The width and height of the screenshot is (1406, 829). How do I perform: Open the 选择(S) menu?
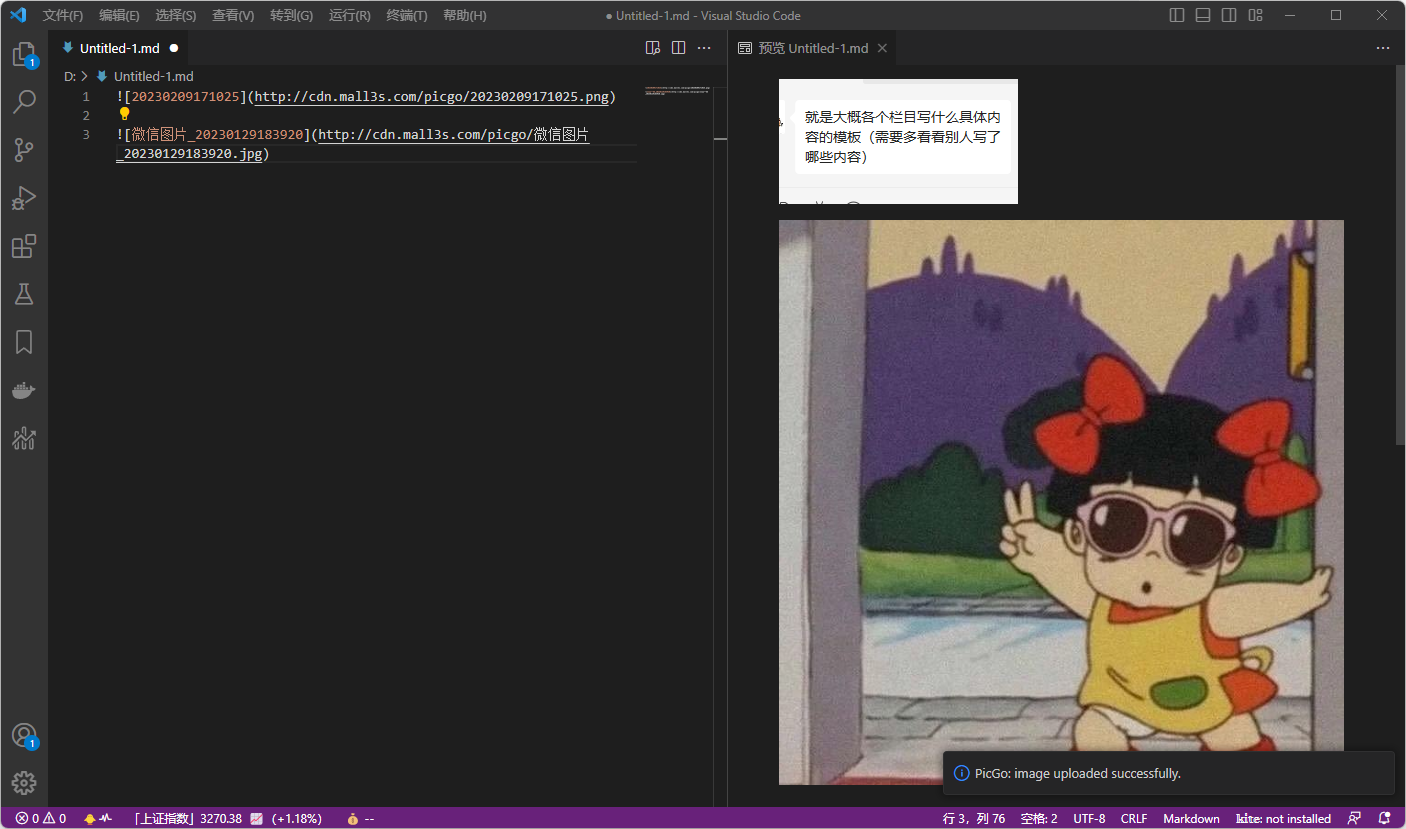point(176,16)
